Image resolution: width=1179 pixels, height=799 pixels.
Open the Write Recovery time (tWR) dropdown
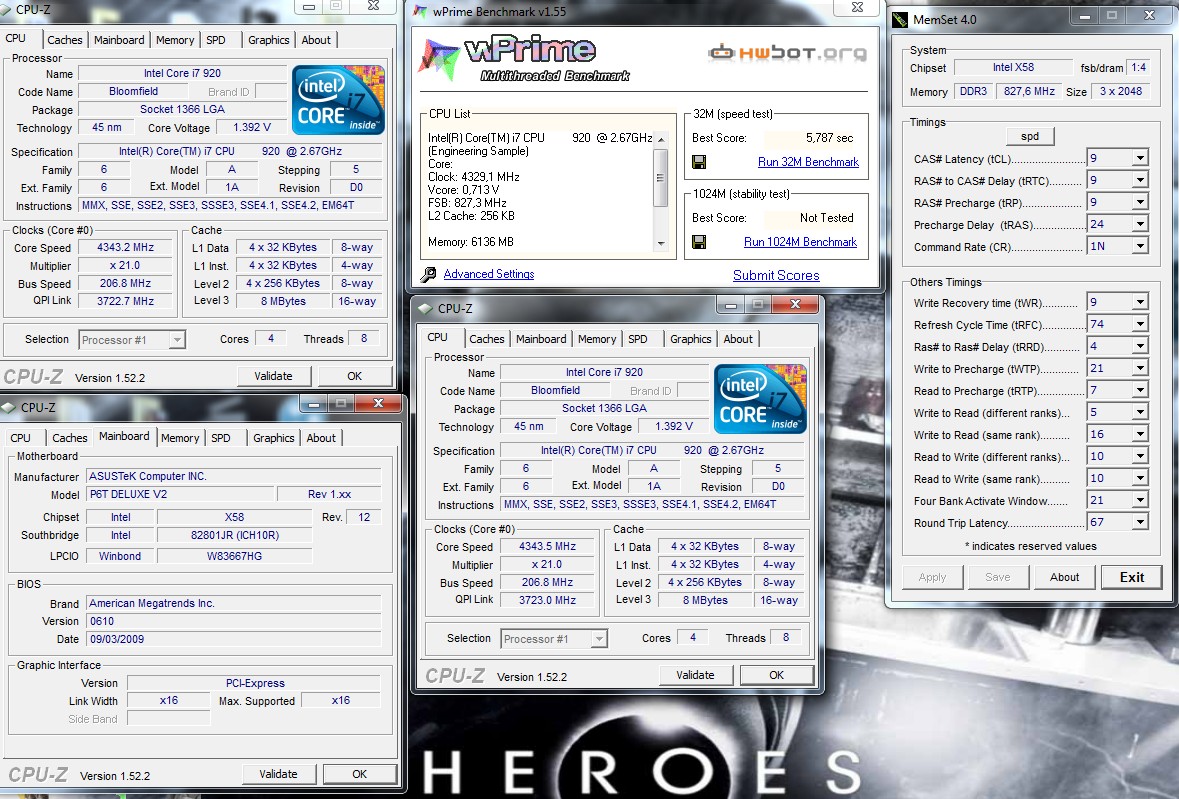click(1140, 302)
